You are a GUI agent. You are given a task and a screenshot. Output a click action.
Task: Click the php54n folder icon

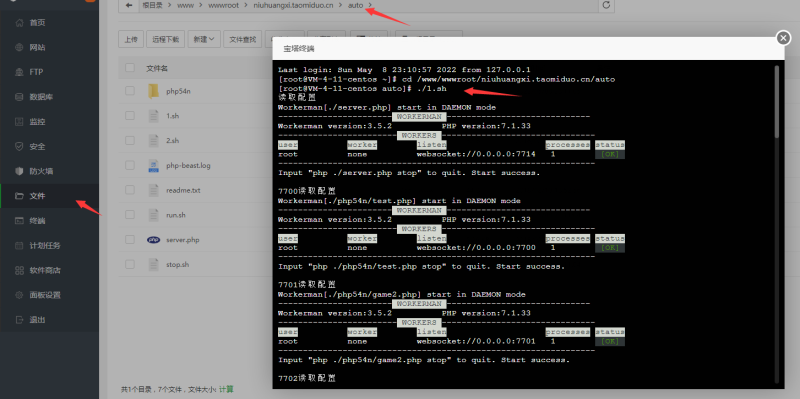tap(153, 91)
